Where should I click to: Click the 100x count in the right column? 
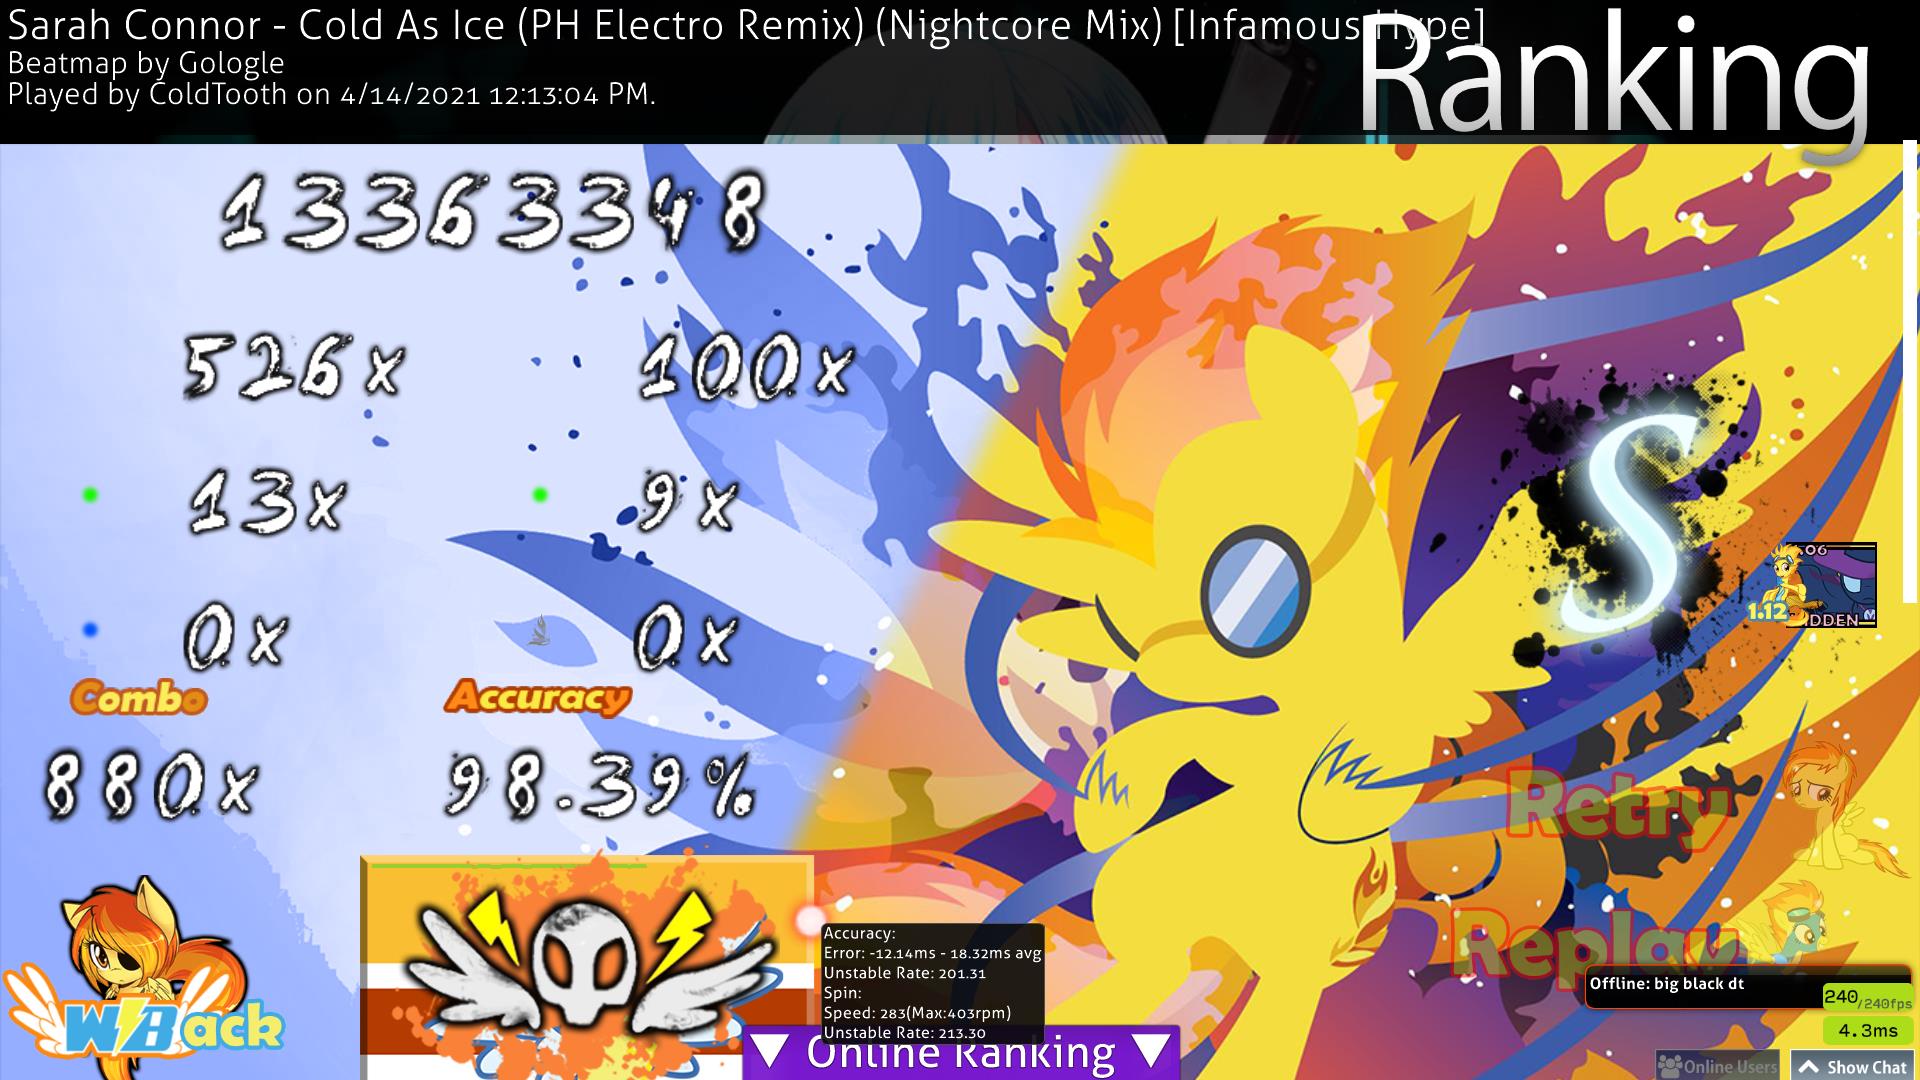click(746, 366)
